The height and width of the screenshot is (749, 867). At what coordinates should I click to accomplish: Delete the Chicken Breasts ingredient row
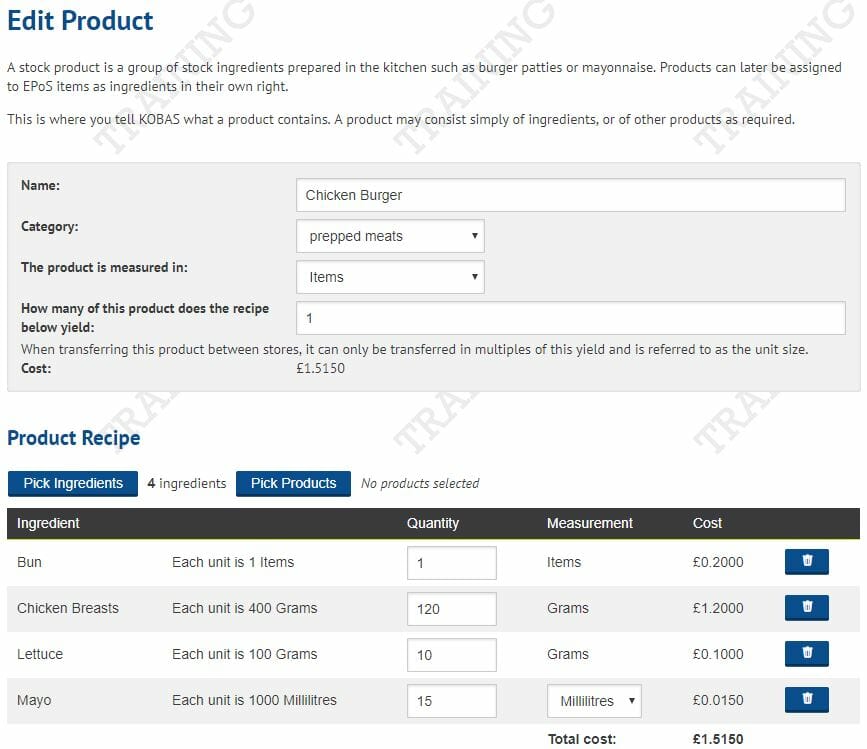[807, 608]
